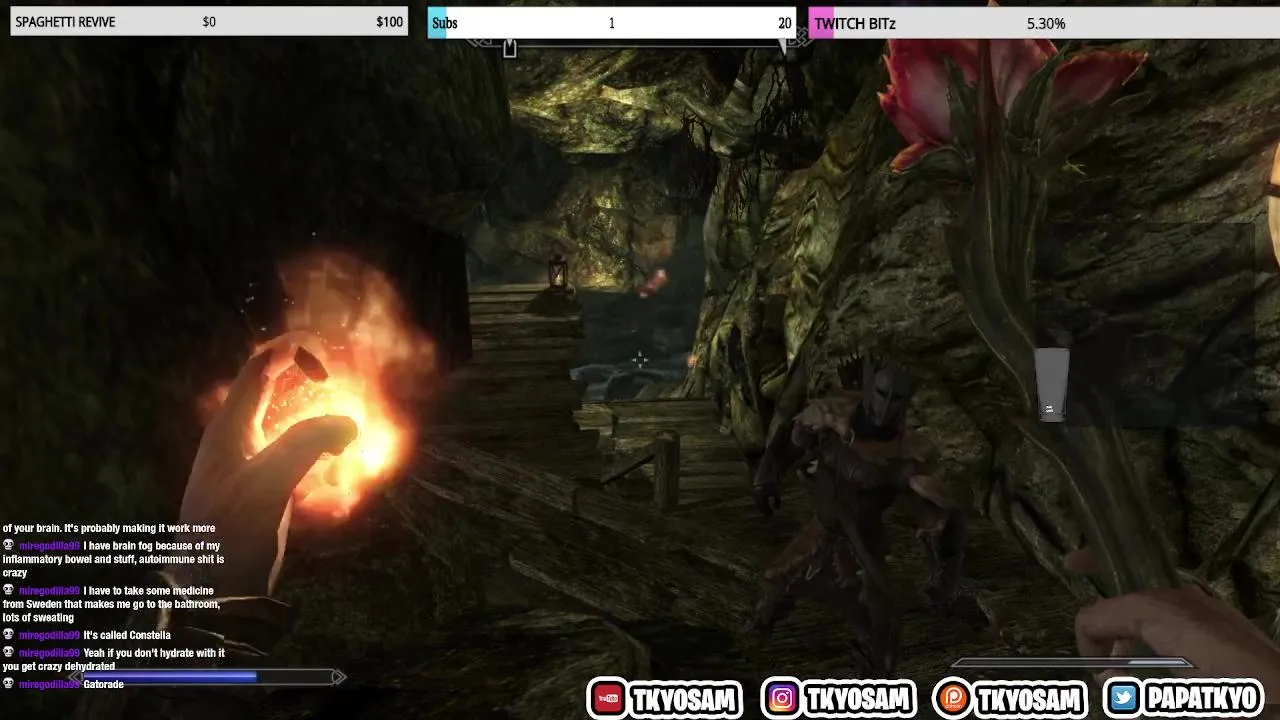Click the pink flower at the top right
Image resolution: width=1280 pixels, height=720 pixels.
pyautogui.click(x=1010, y=90)
